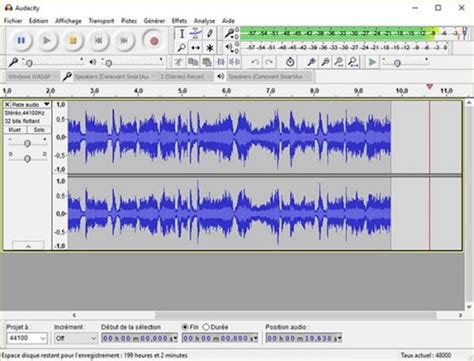Click the Zoom In magnifier icon
Viewport: 474px width, 361px height.
tap(311, 62)
